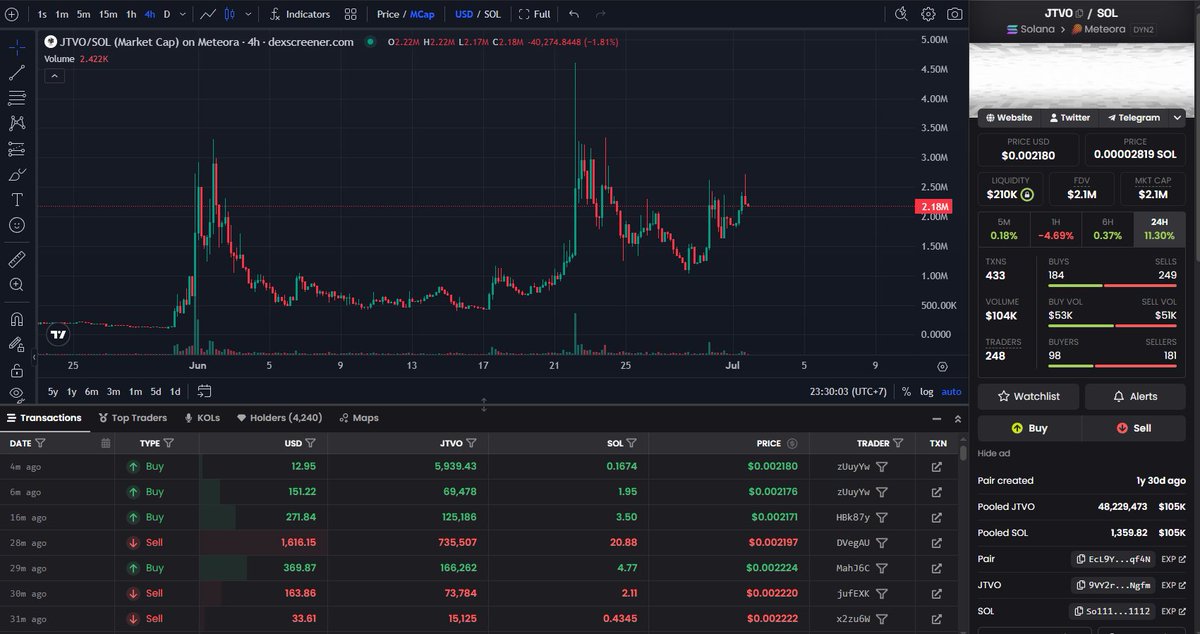The height and width of the screenshot is (634, 1200).
Task: Select the trend line drawing tool
Action: pos(17,73)
